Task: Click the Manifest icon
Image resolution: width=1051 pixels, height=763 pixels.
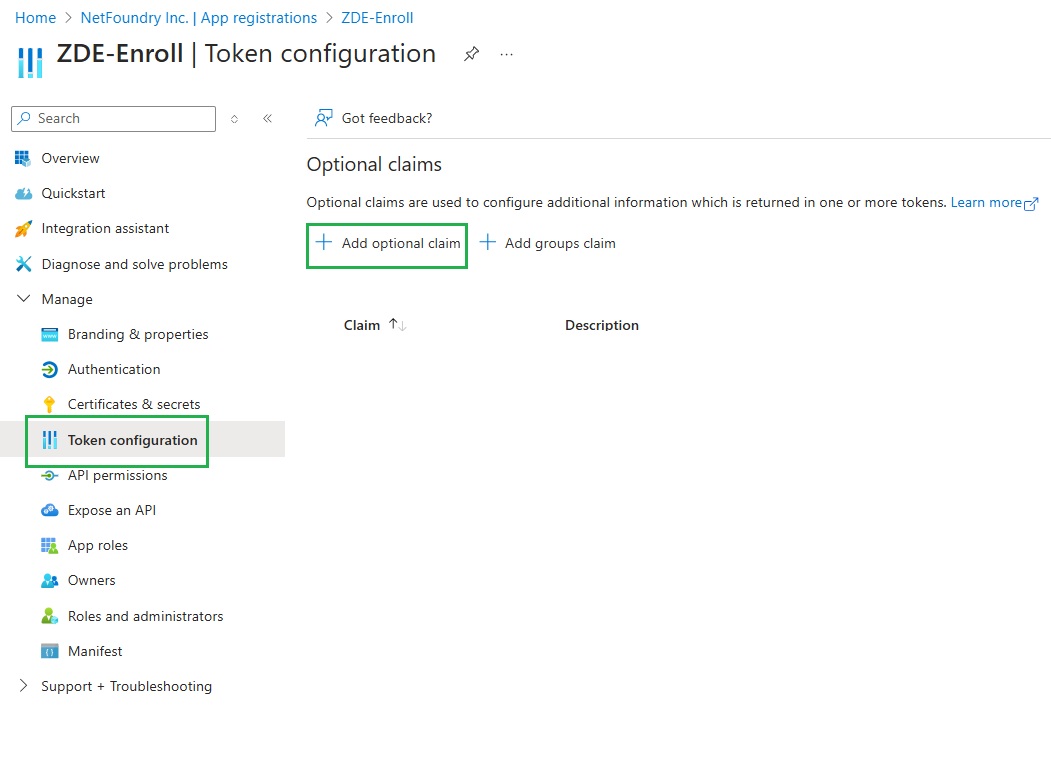Action: [x=50, y=651]
